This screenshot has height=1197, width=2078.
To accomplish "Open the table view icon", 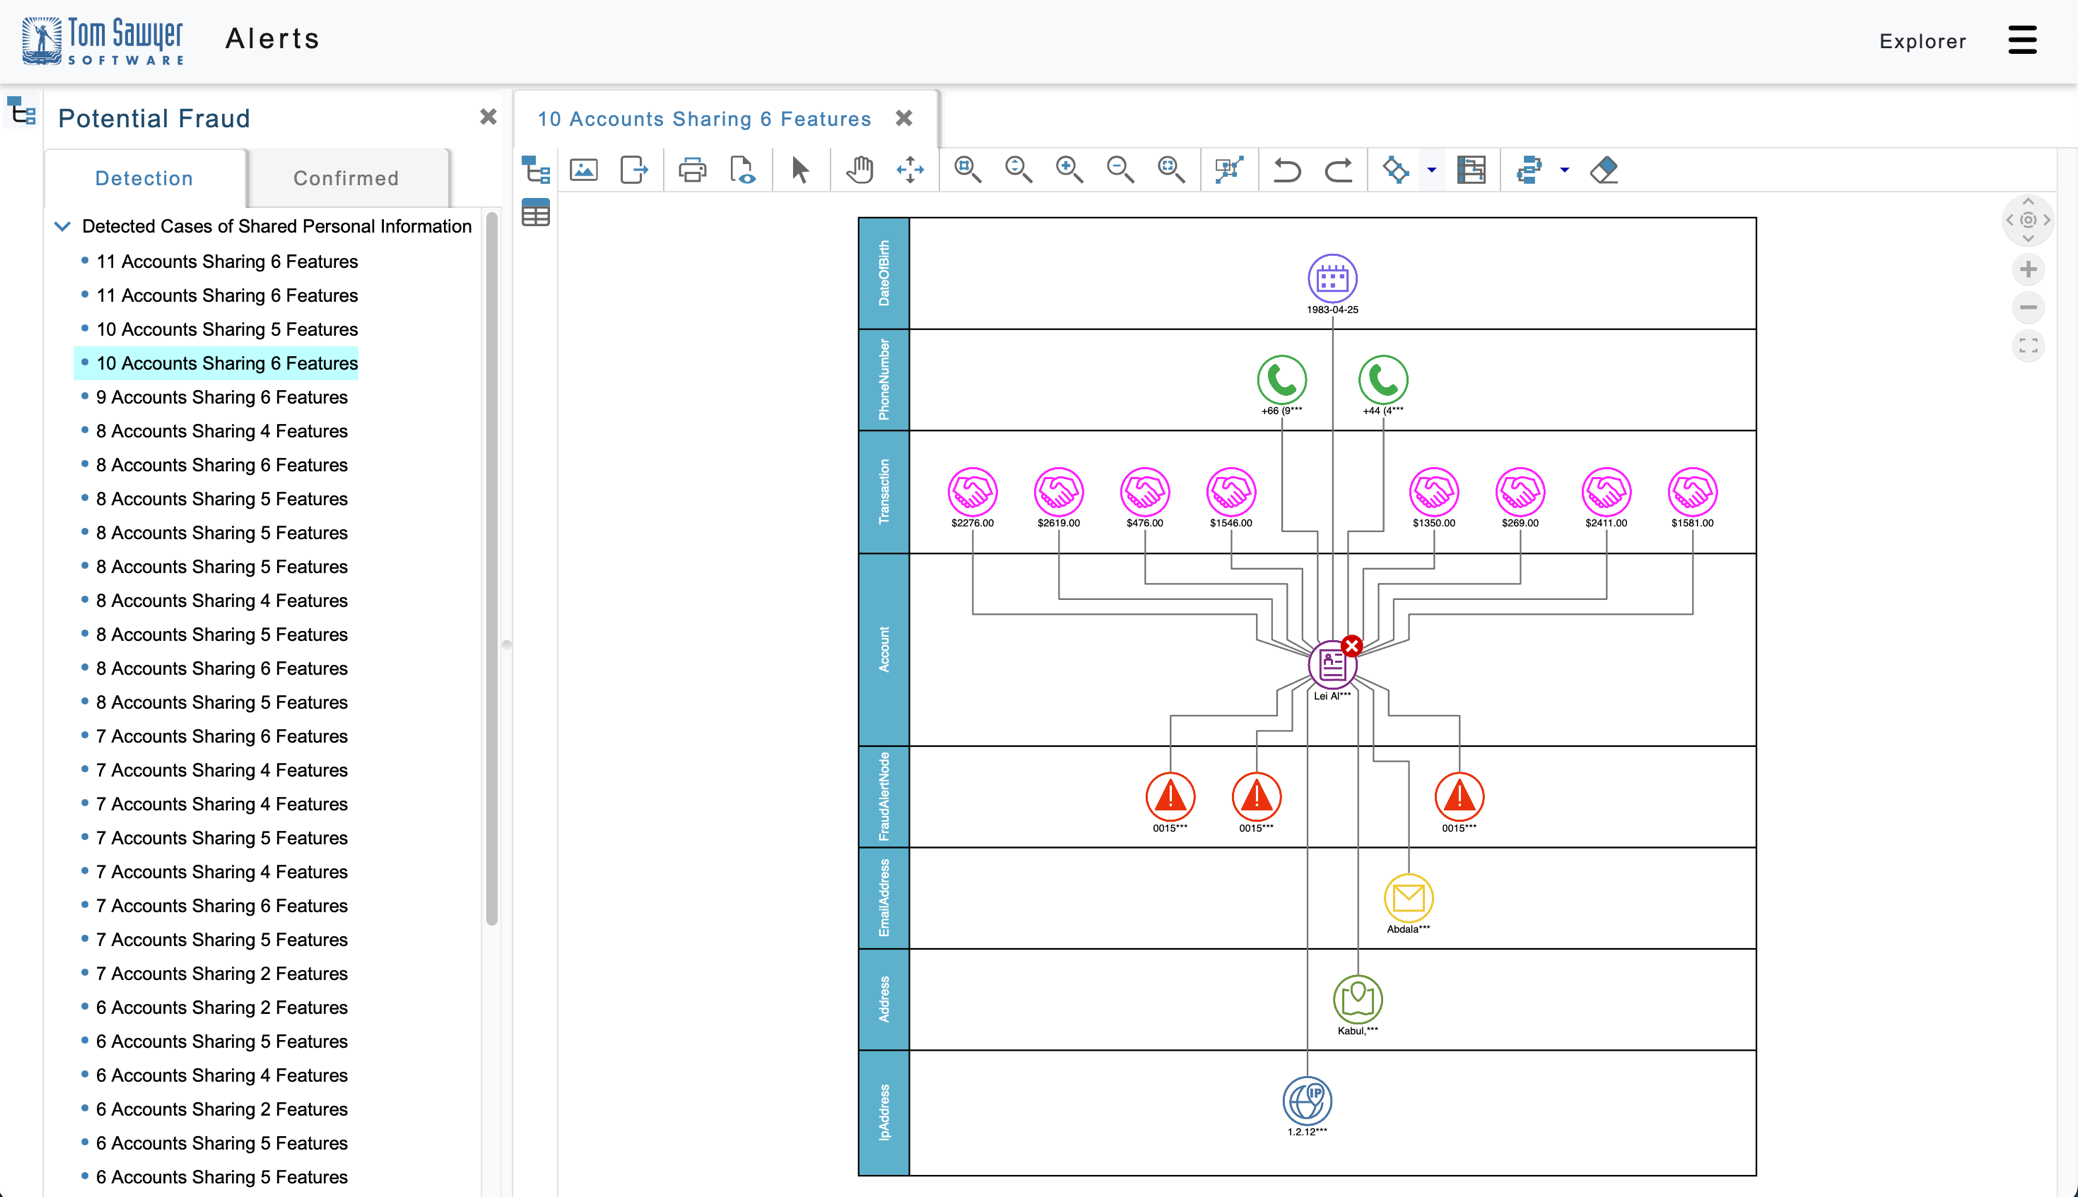I will point(536,213).
